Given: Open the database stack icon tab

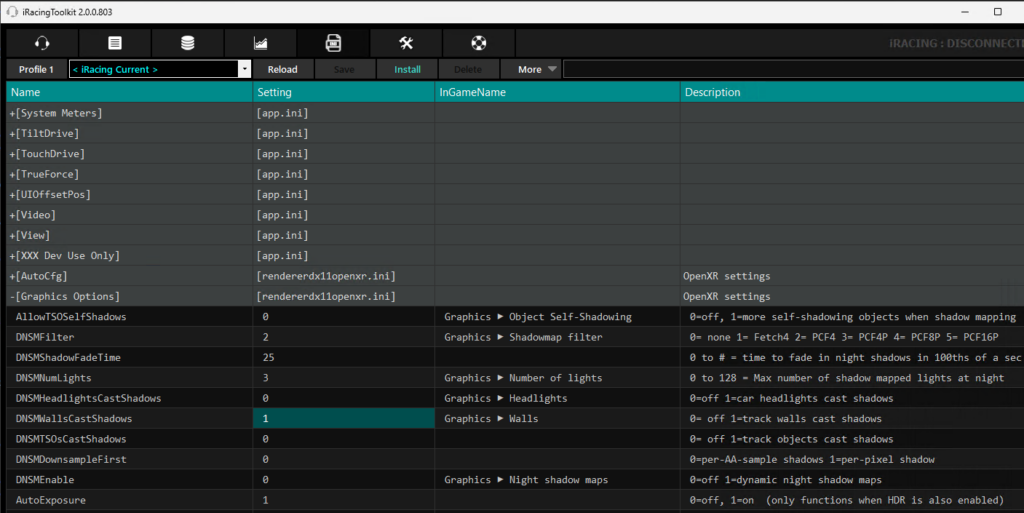Looking at the screenshot, I should click(188, 43).
